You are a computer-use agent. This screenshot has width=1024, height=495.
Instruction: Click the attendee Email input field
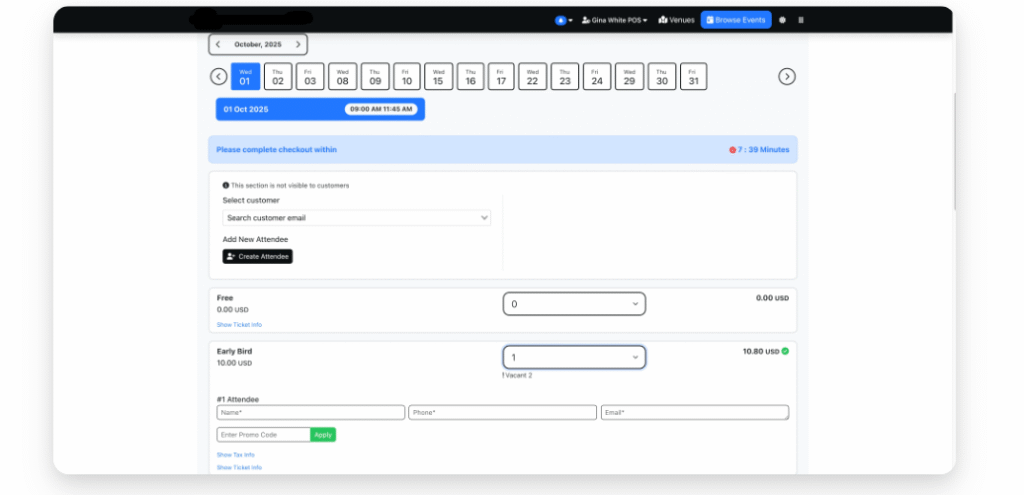point(694,412)
